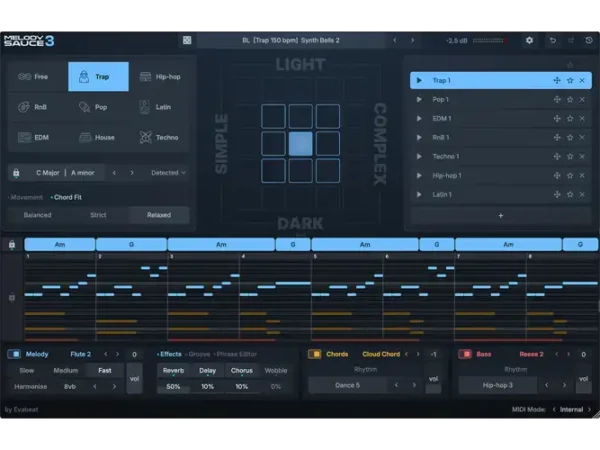Open the Phrase Editor tab
Screen dimensions: 600x450
coord(235,354)
